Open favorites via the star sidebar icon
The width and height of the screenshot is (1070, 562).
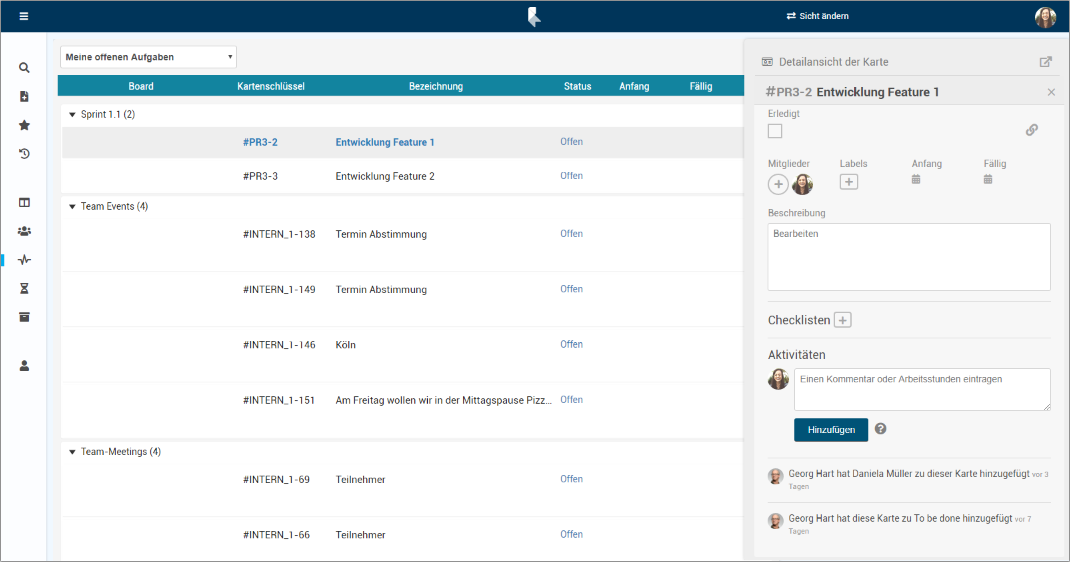24,125
